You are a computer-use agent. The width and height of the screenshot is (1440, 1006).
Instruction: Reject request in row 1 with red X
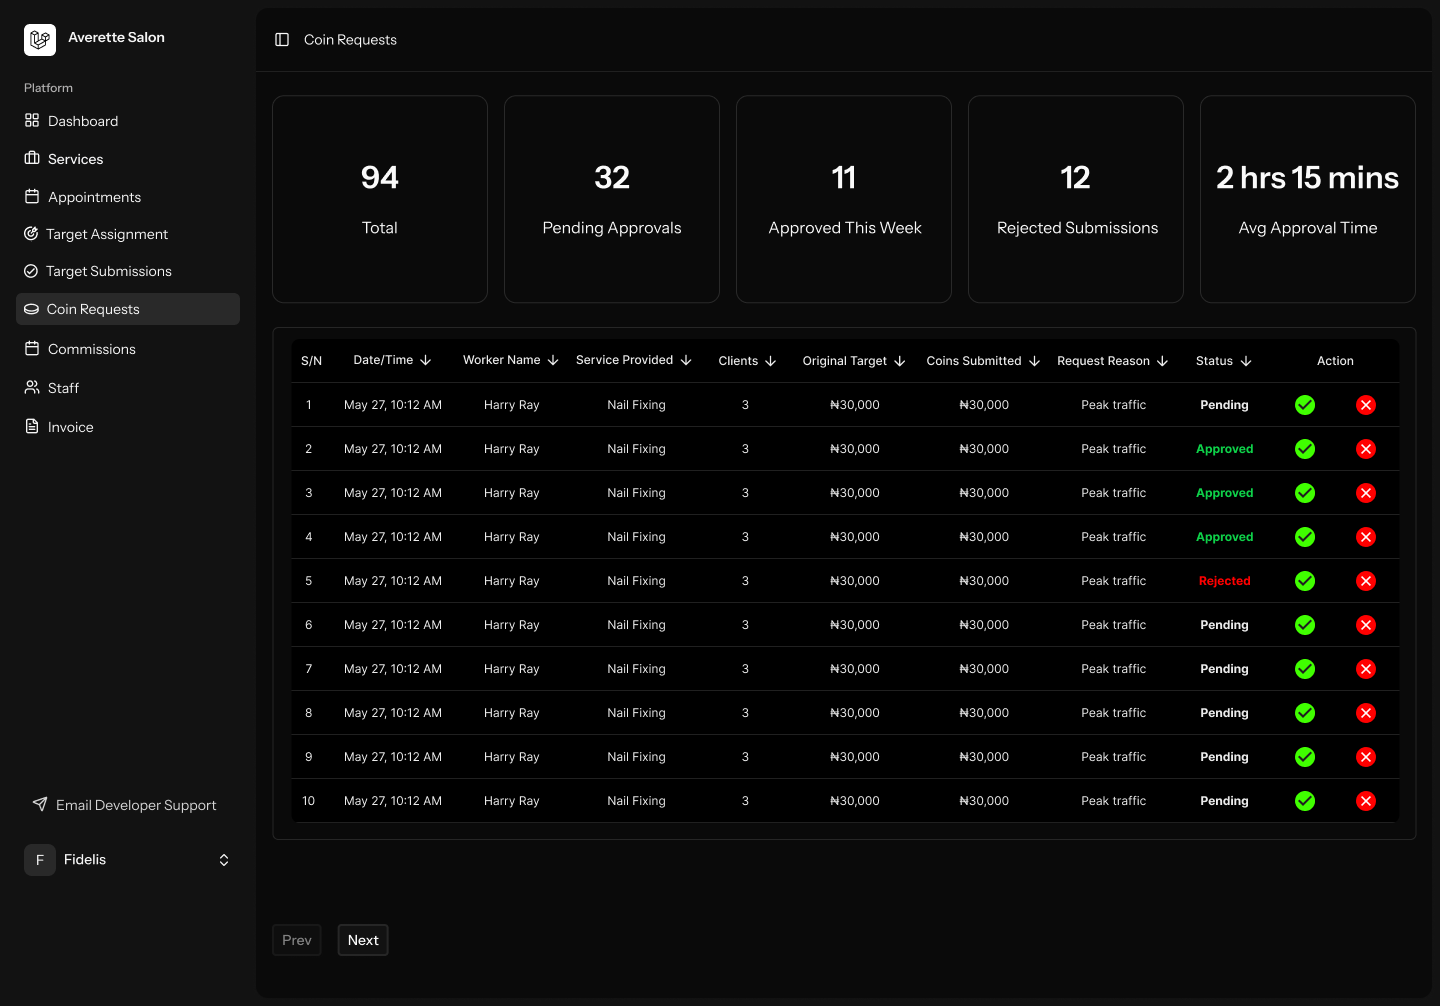(x=1366, y=405)
